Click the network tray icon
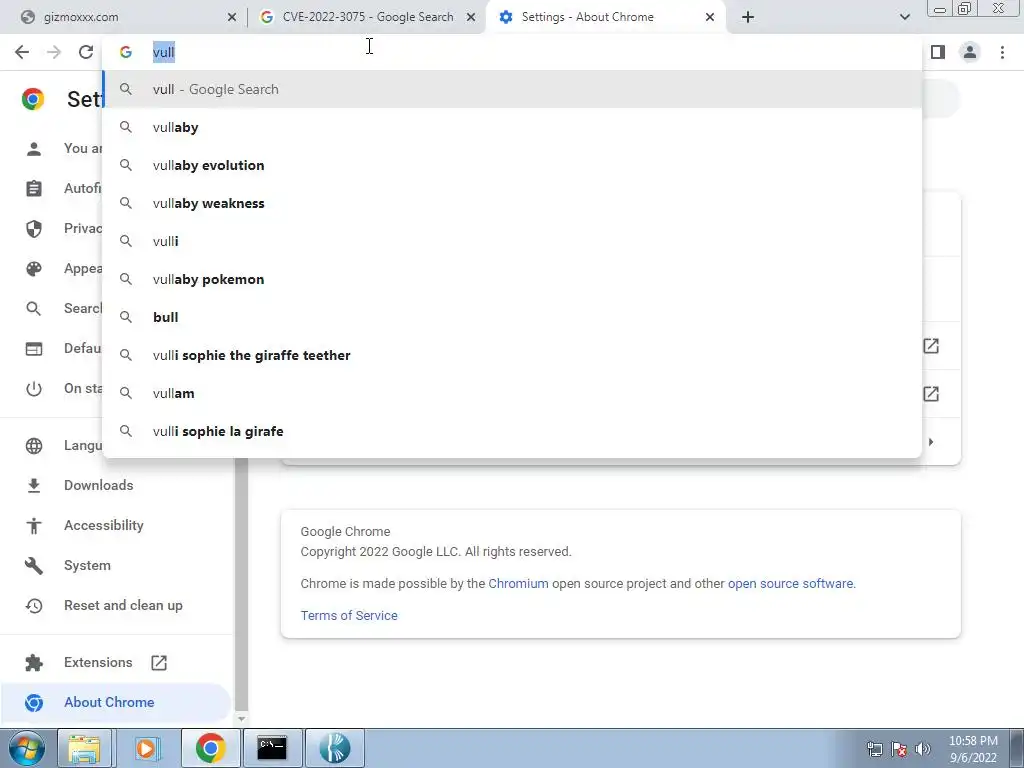The height and width of the screenshot is (768, 1024). click(x=874, y=749)
